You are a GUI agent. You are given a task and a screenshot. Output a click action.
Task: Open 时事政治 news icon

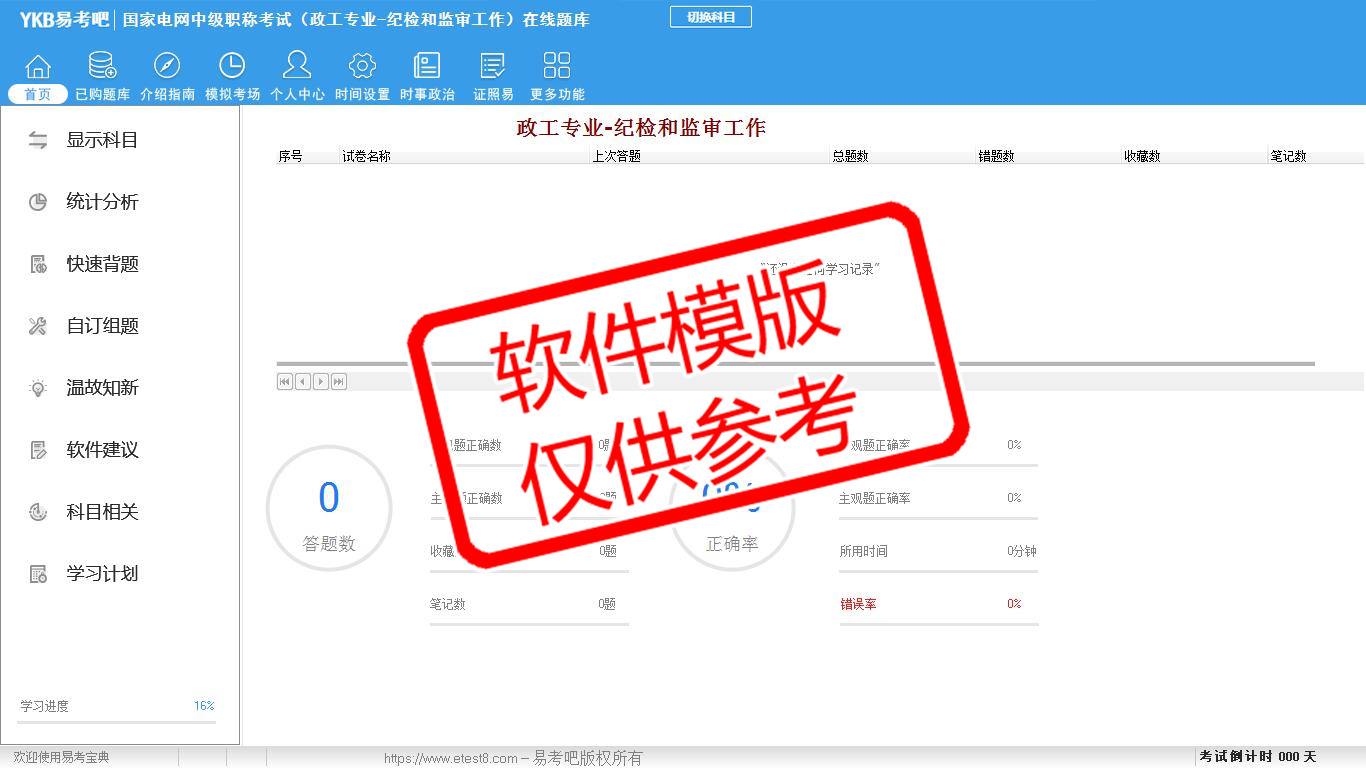(427, 67)
